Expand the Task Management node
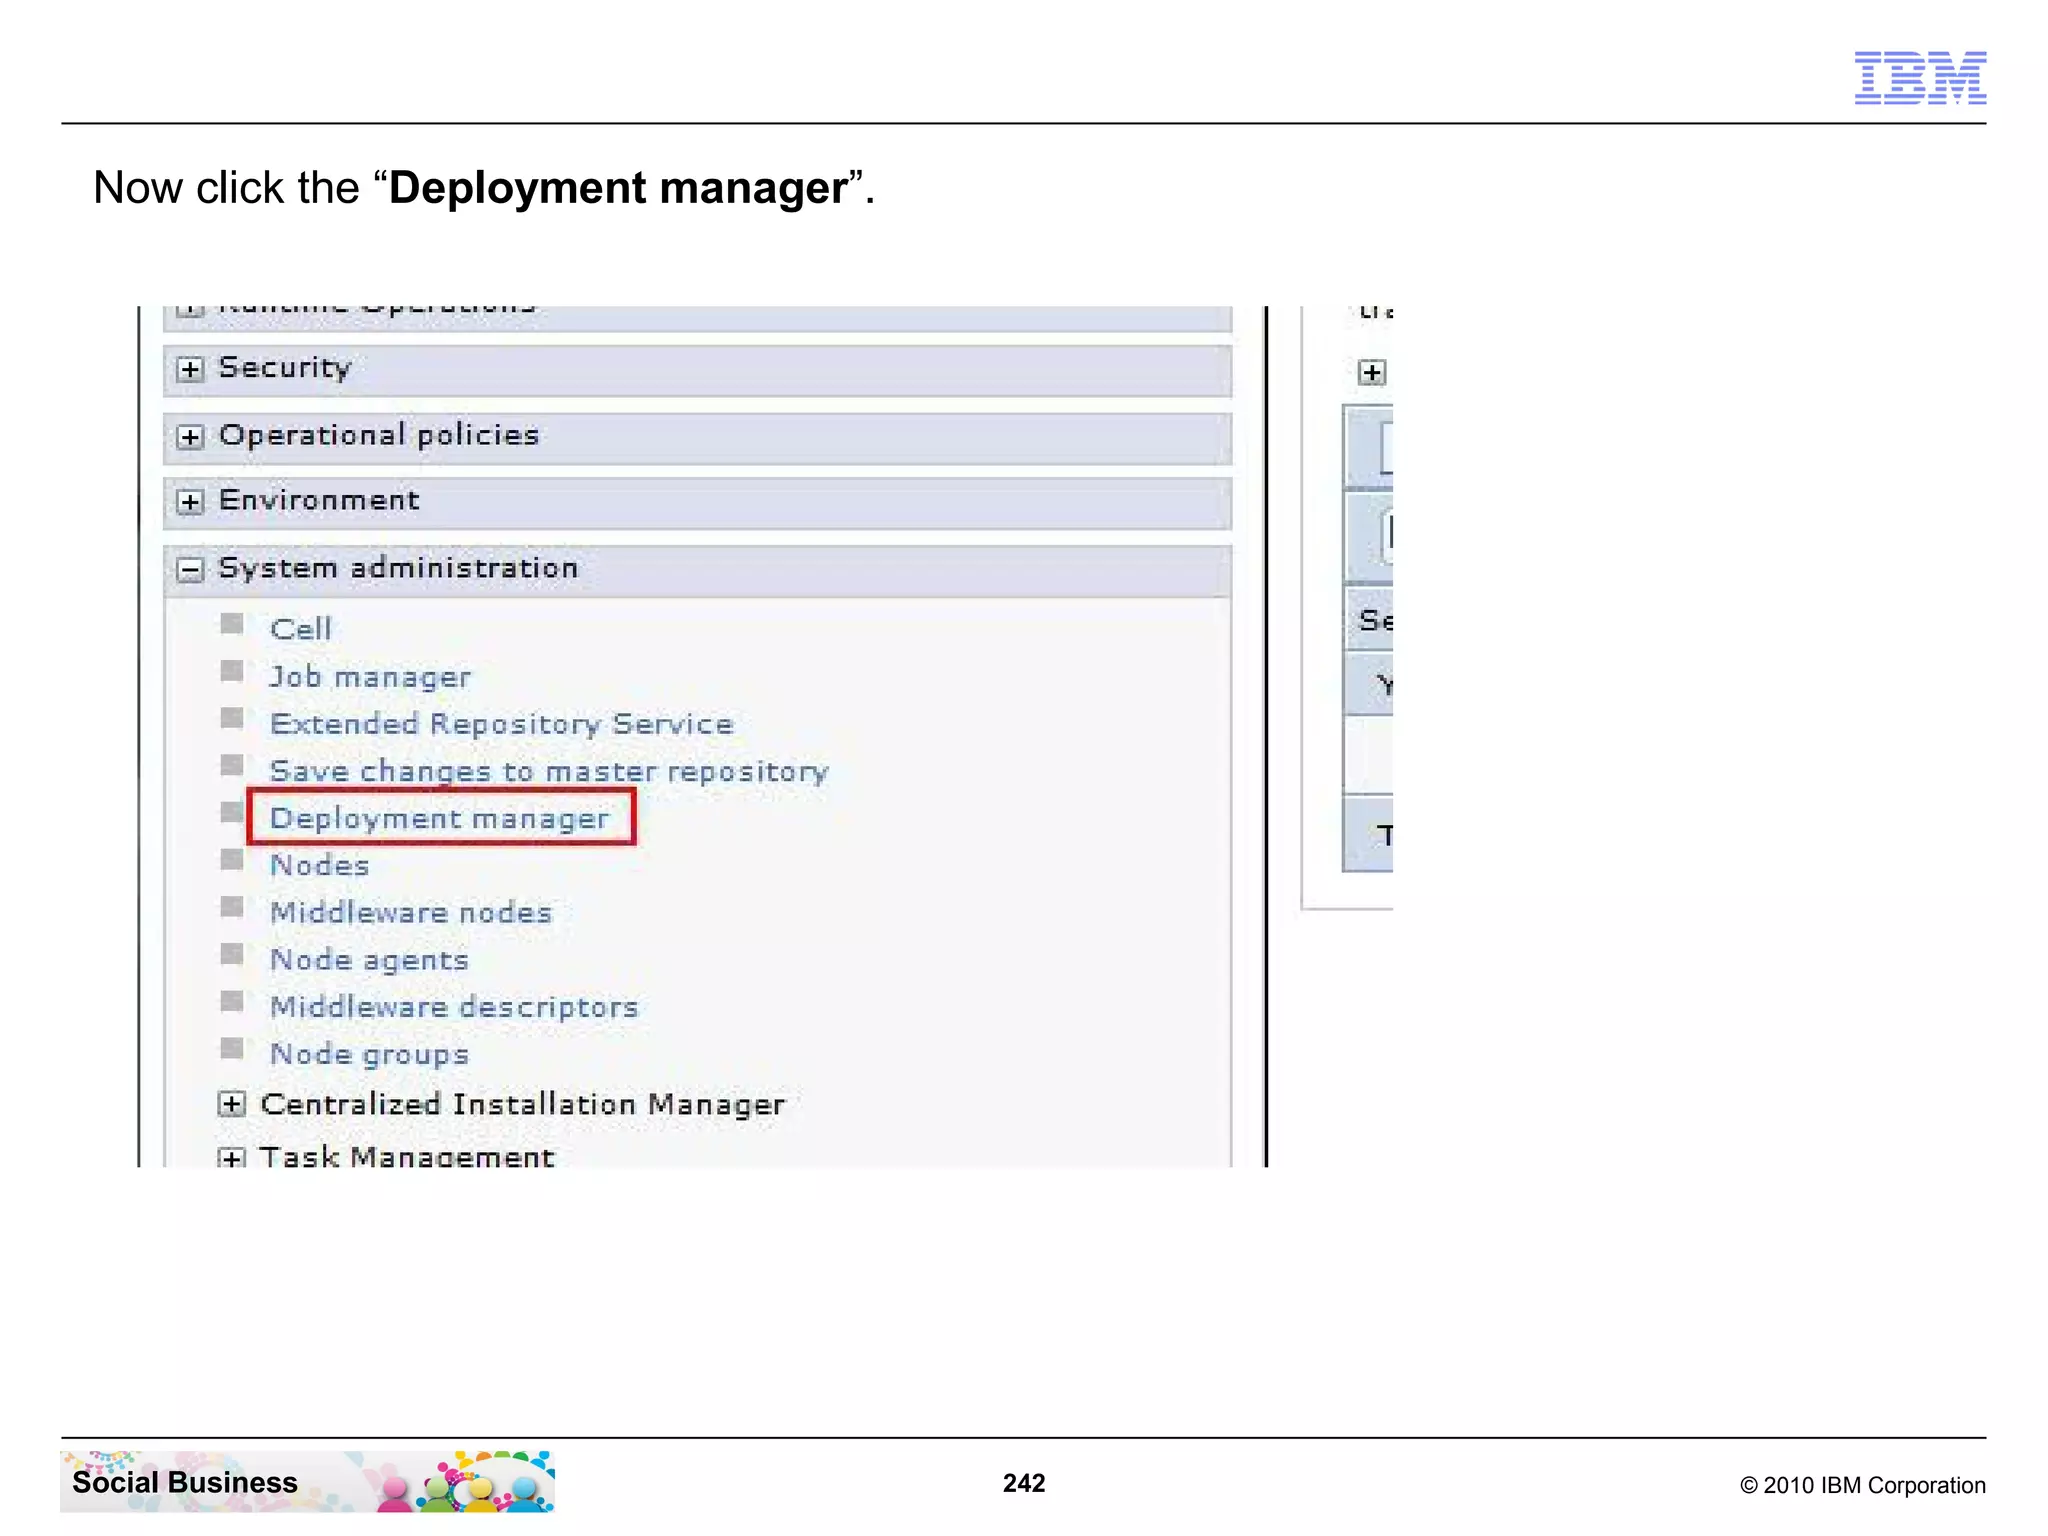The width and height of the screenshot is (2048, 1536). point(232,1158)
